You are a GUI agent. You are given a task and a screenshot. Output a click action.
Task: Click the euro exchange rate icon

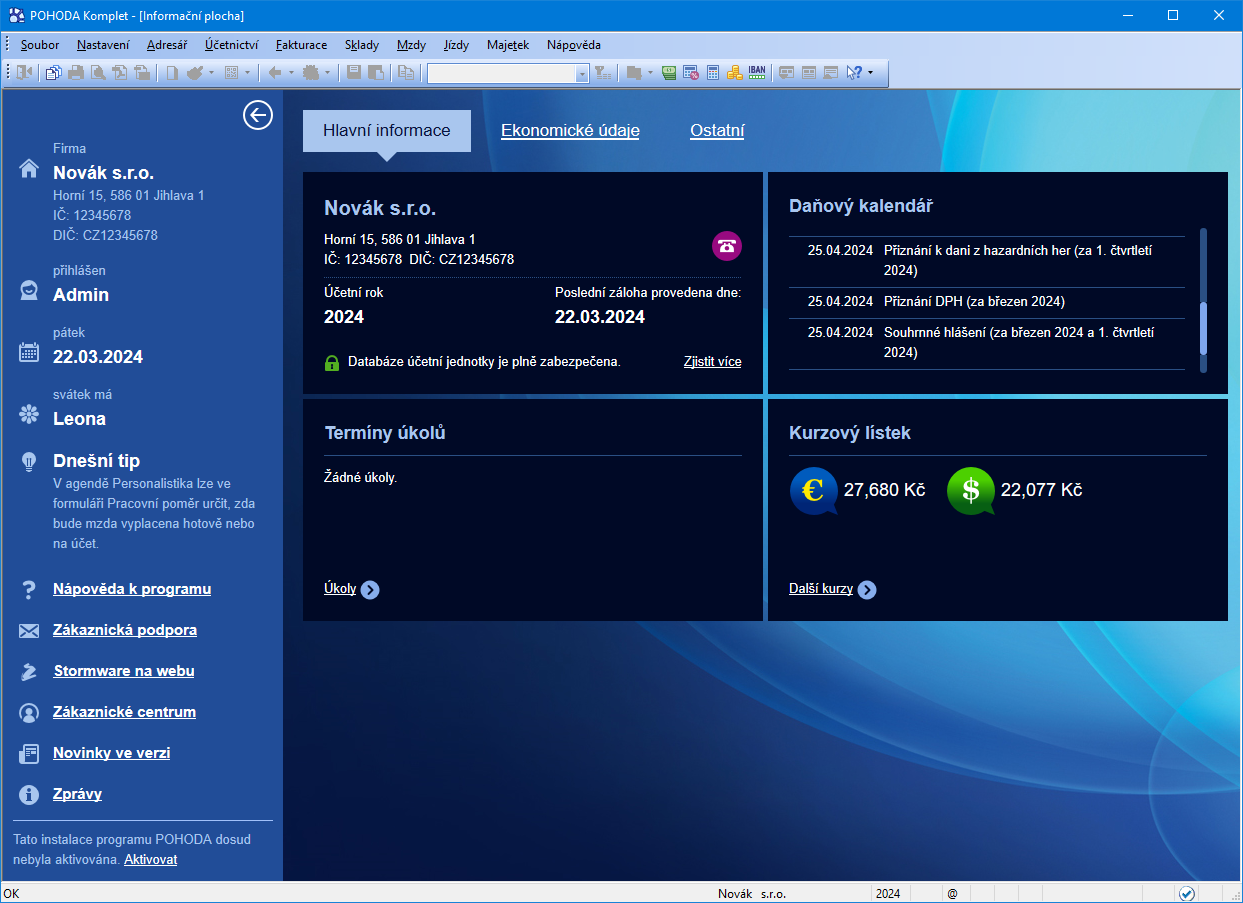click(x=813, y=490)
